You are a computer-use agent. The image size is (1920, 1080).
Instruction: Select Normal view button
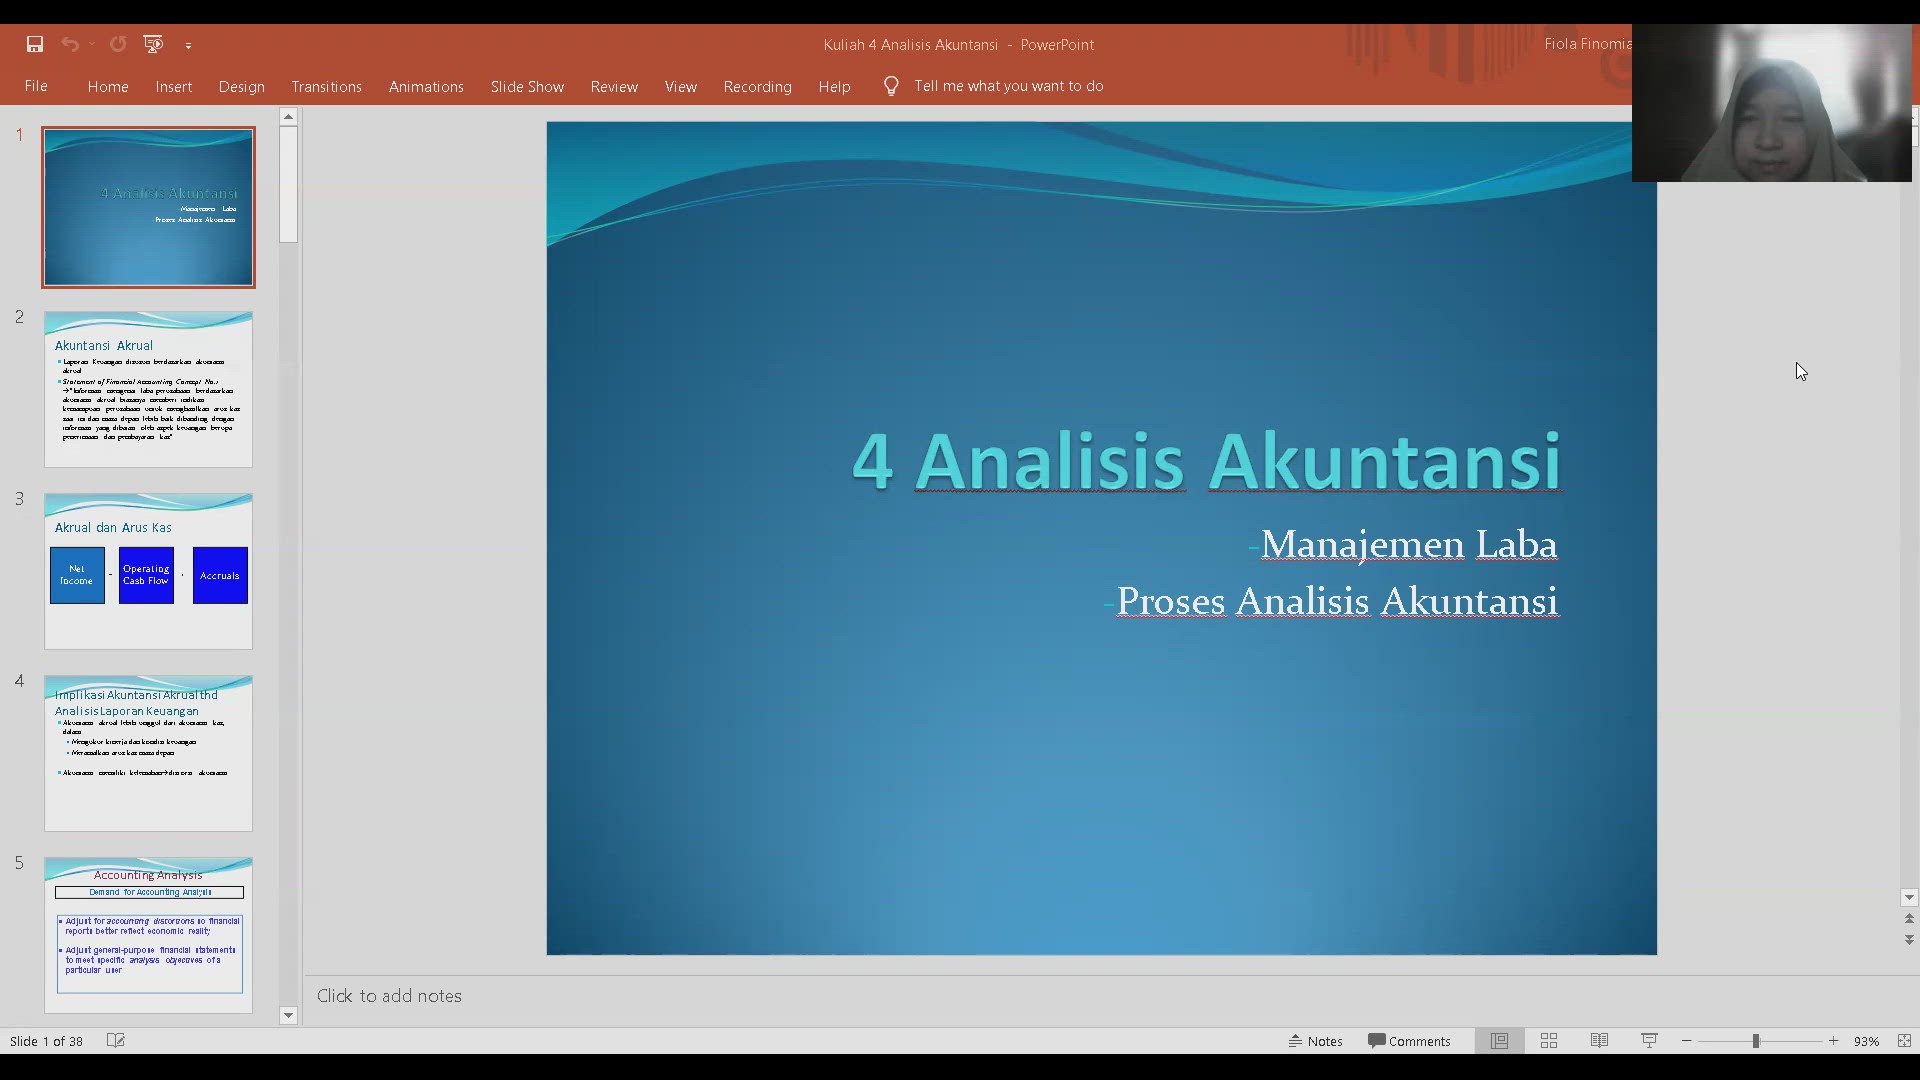[1499, 1041]
